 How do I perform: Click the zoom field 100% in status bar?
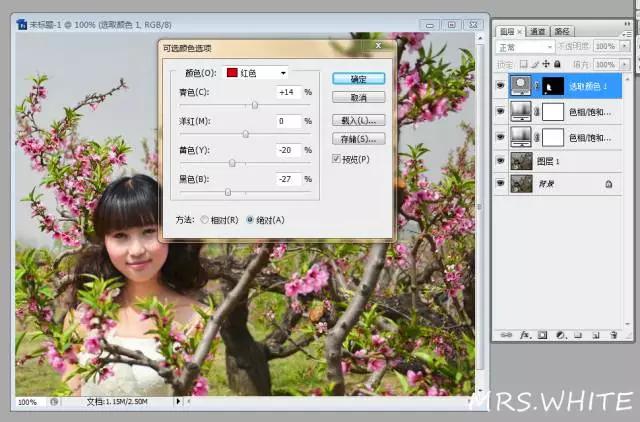tap(31, 402)
